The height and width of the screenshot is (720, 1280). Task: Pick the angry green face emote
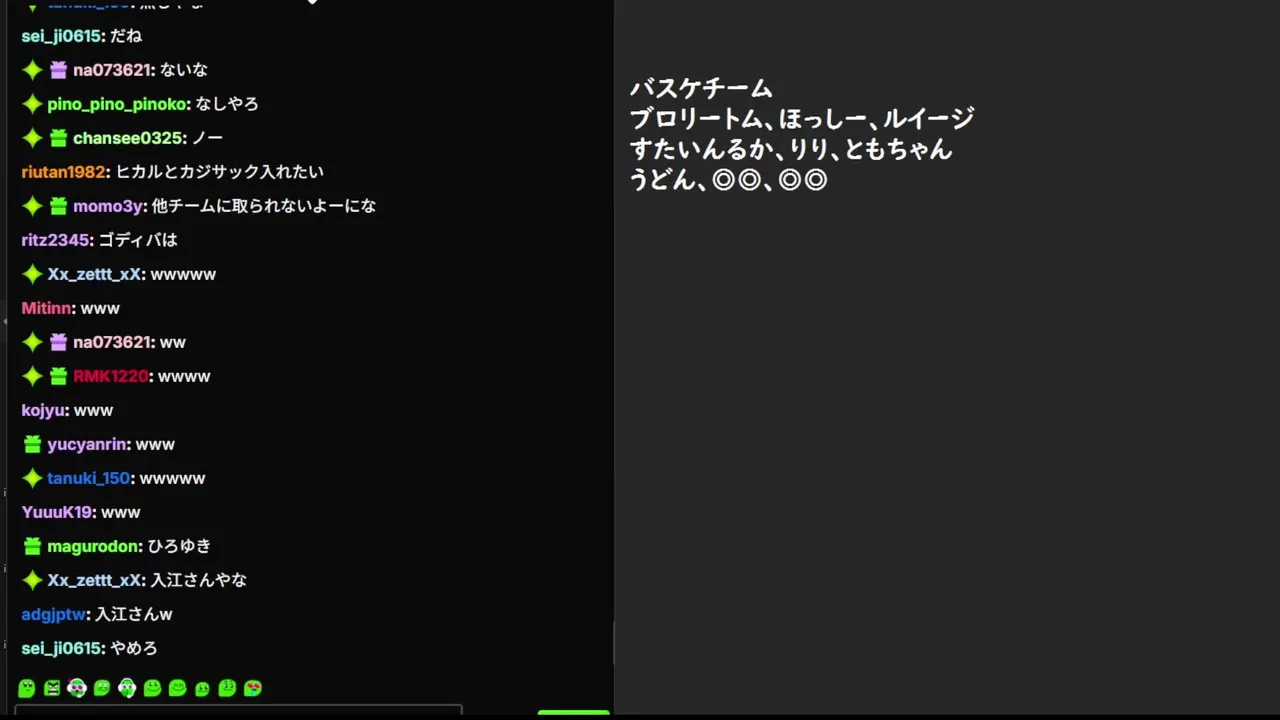pyautogui.click(x=52, y=688)
